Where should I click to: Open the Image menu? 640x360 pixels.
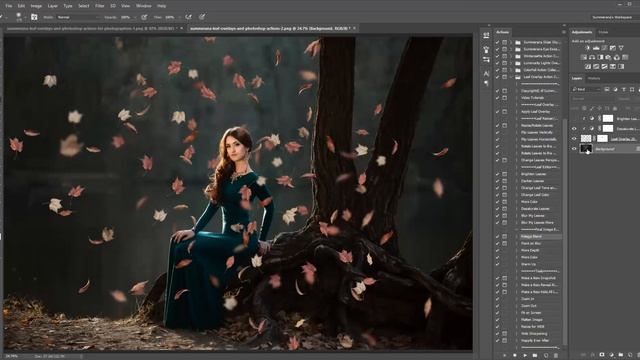click(x=36, y=6)
